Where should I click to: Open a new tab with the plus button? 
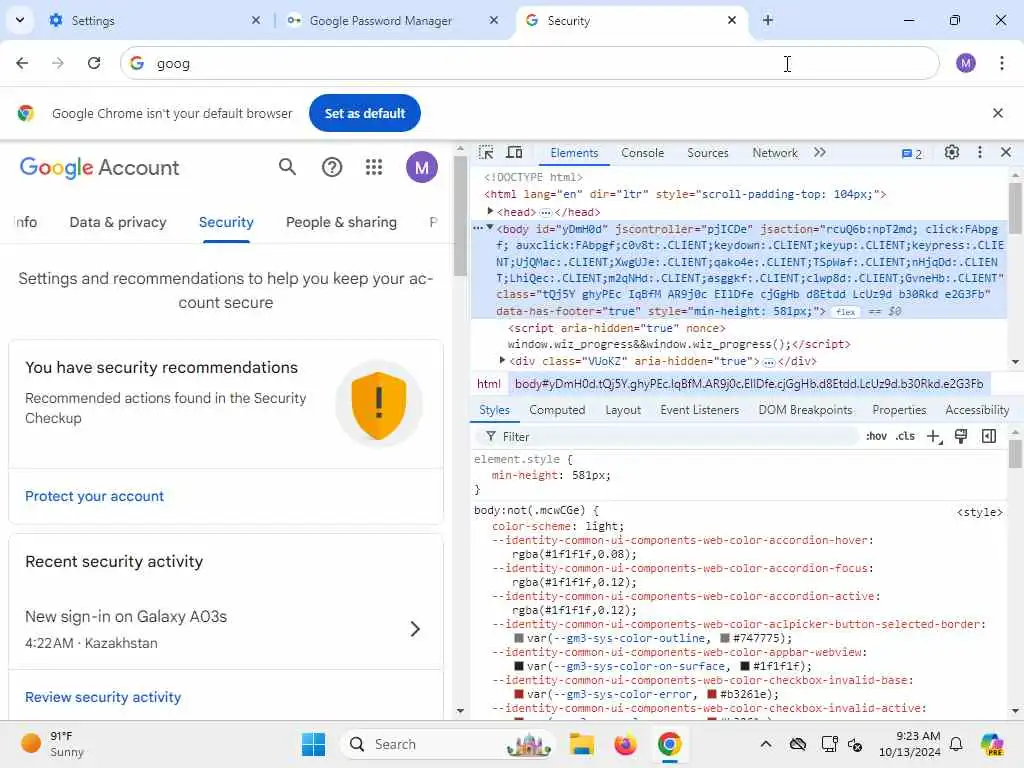click(768, 20)
